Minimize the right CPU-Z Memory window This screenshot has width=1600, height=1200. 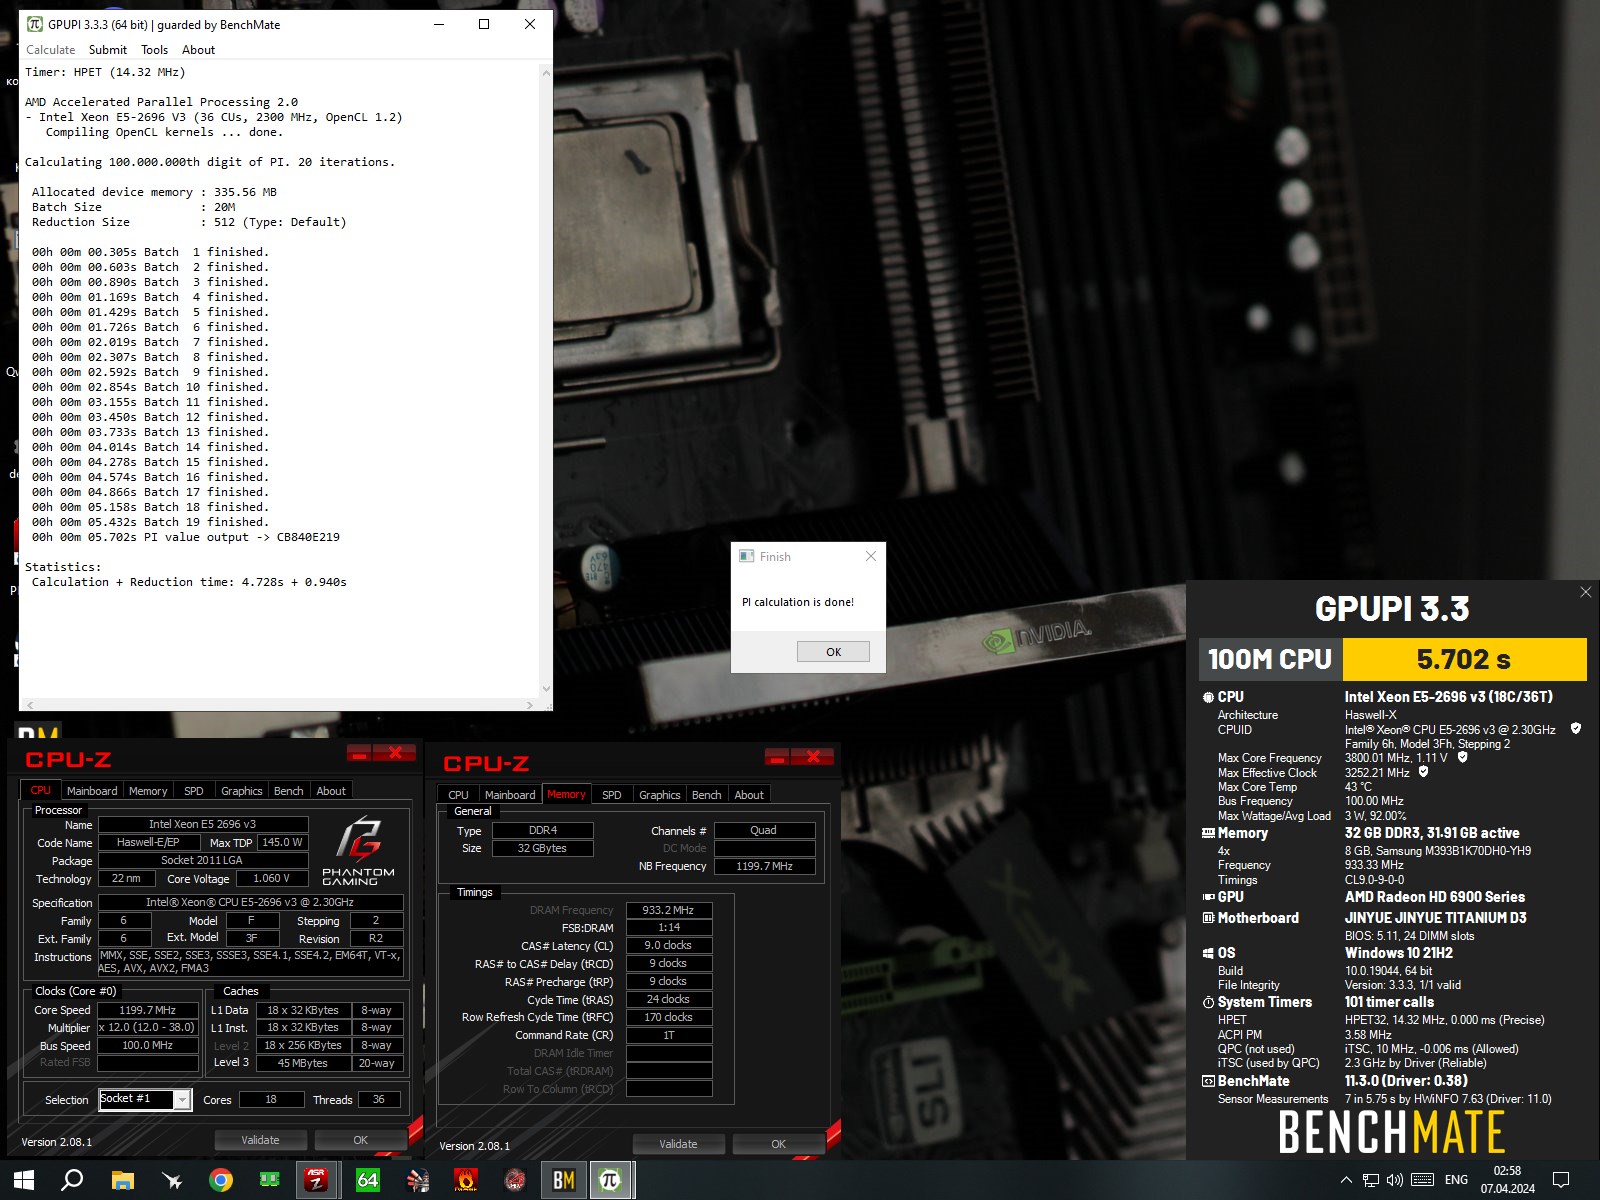(x=778, y=757)
